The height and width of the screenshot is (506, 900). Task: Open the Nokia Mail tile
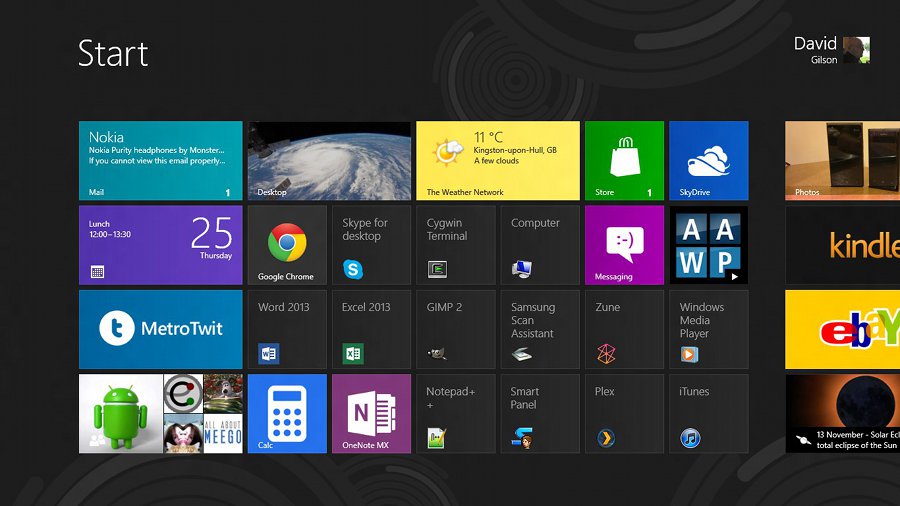pyautogui.click(x=161, y=161)
